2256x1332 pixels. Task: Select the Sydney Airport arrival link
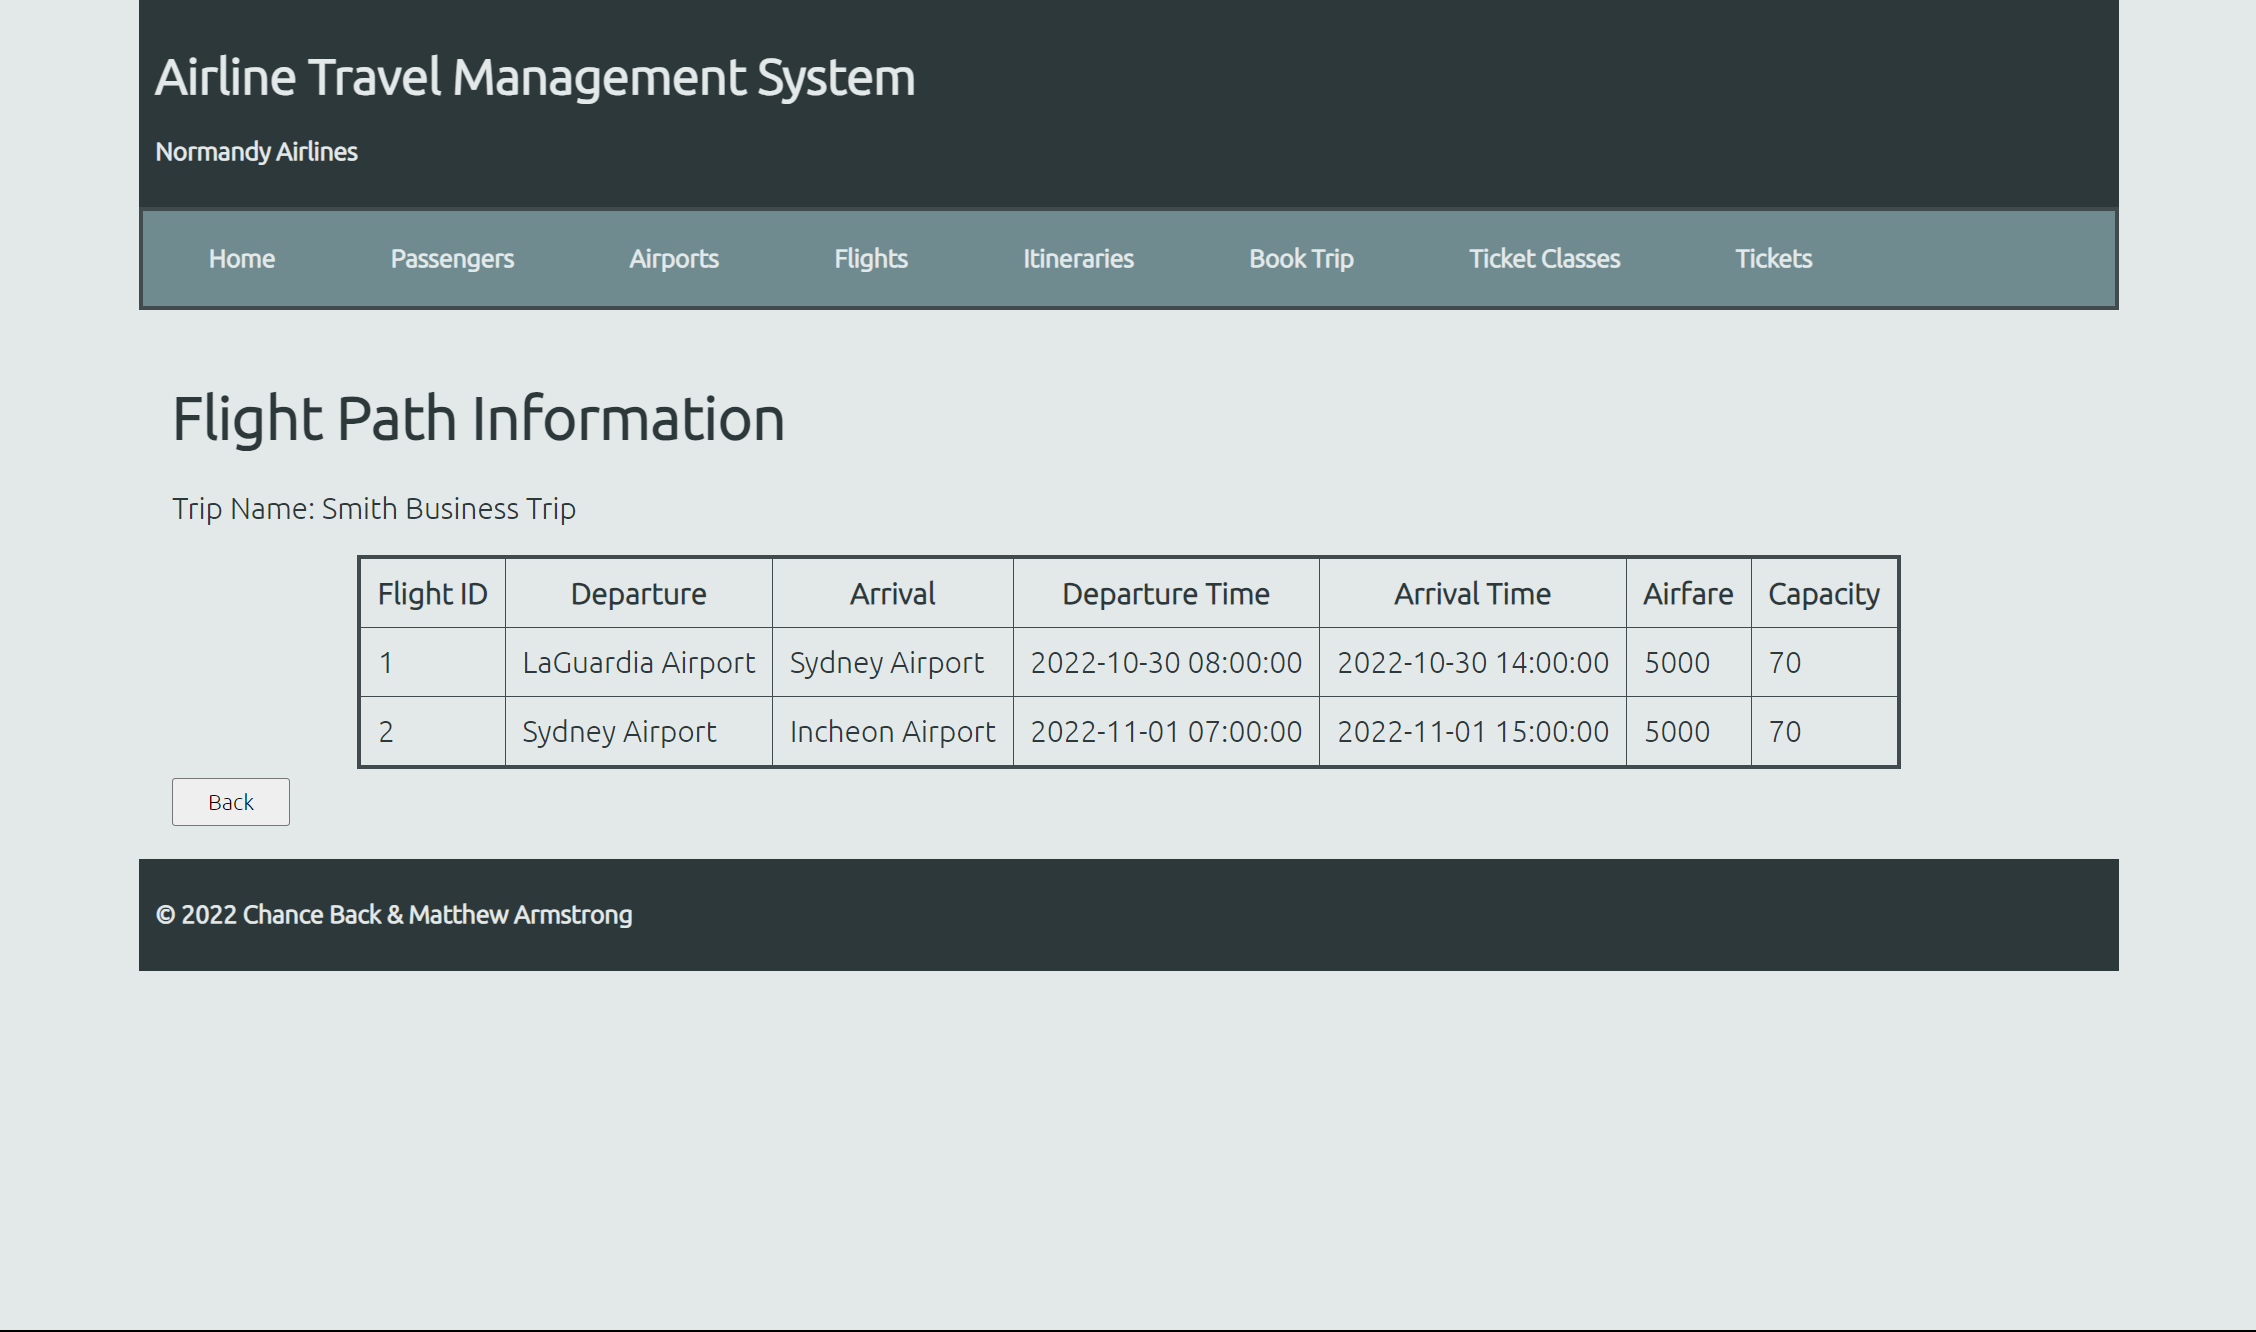(x=888, y=661)
